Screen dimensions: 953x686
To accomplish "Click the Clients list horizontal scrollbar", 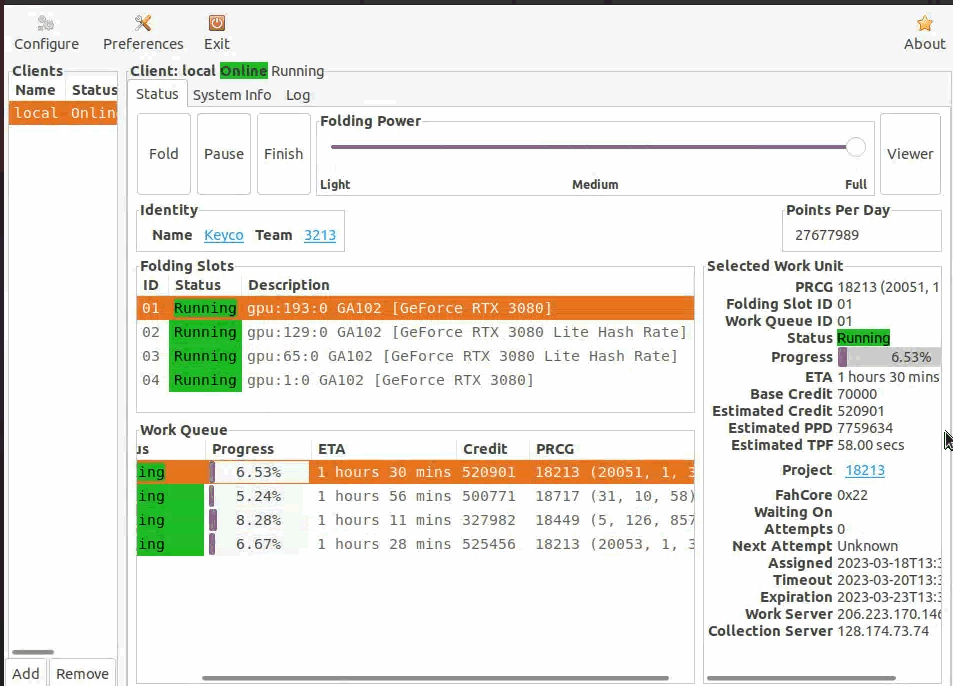I will tap(33, 652).
